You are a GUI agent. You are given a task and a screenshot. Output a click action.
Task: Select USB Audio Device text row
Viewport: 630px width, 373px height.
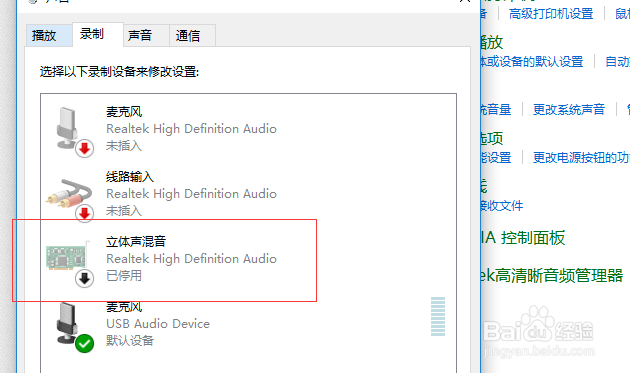(158, 324)
